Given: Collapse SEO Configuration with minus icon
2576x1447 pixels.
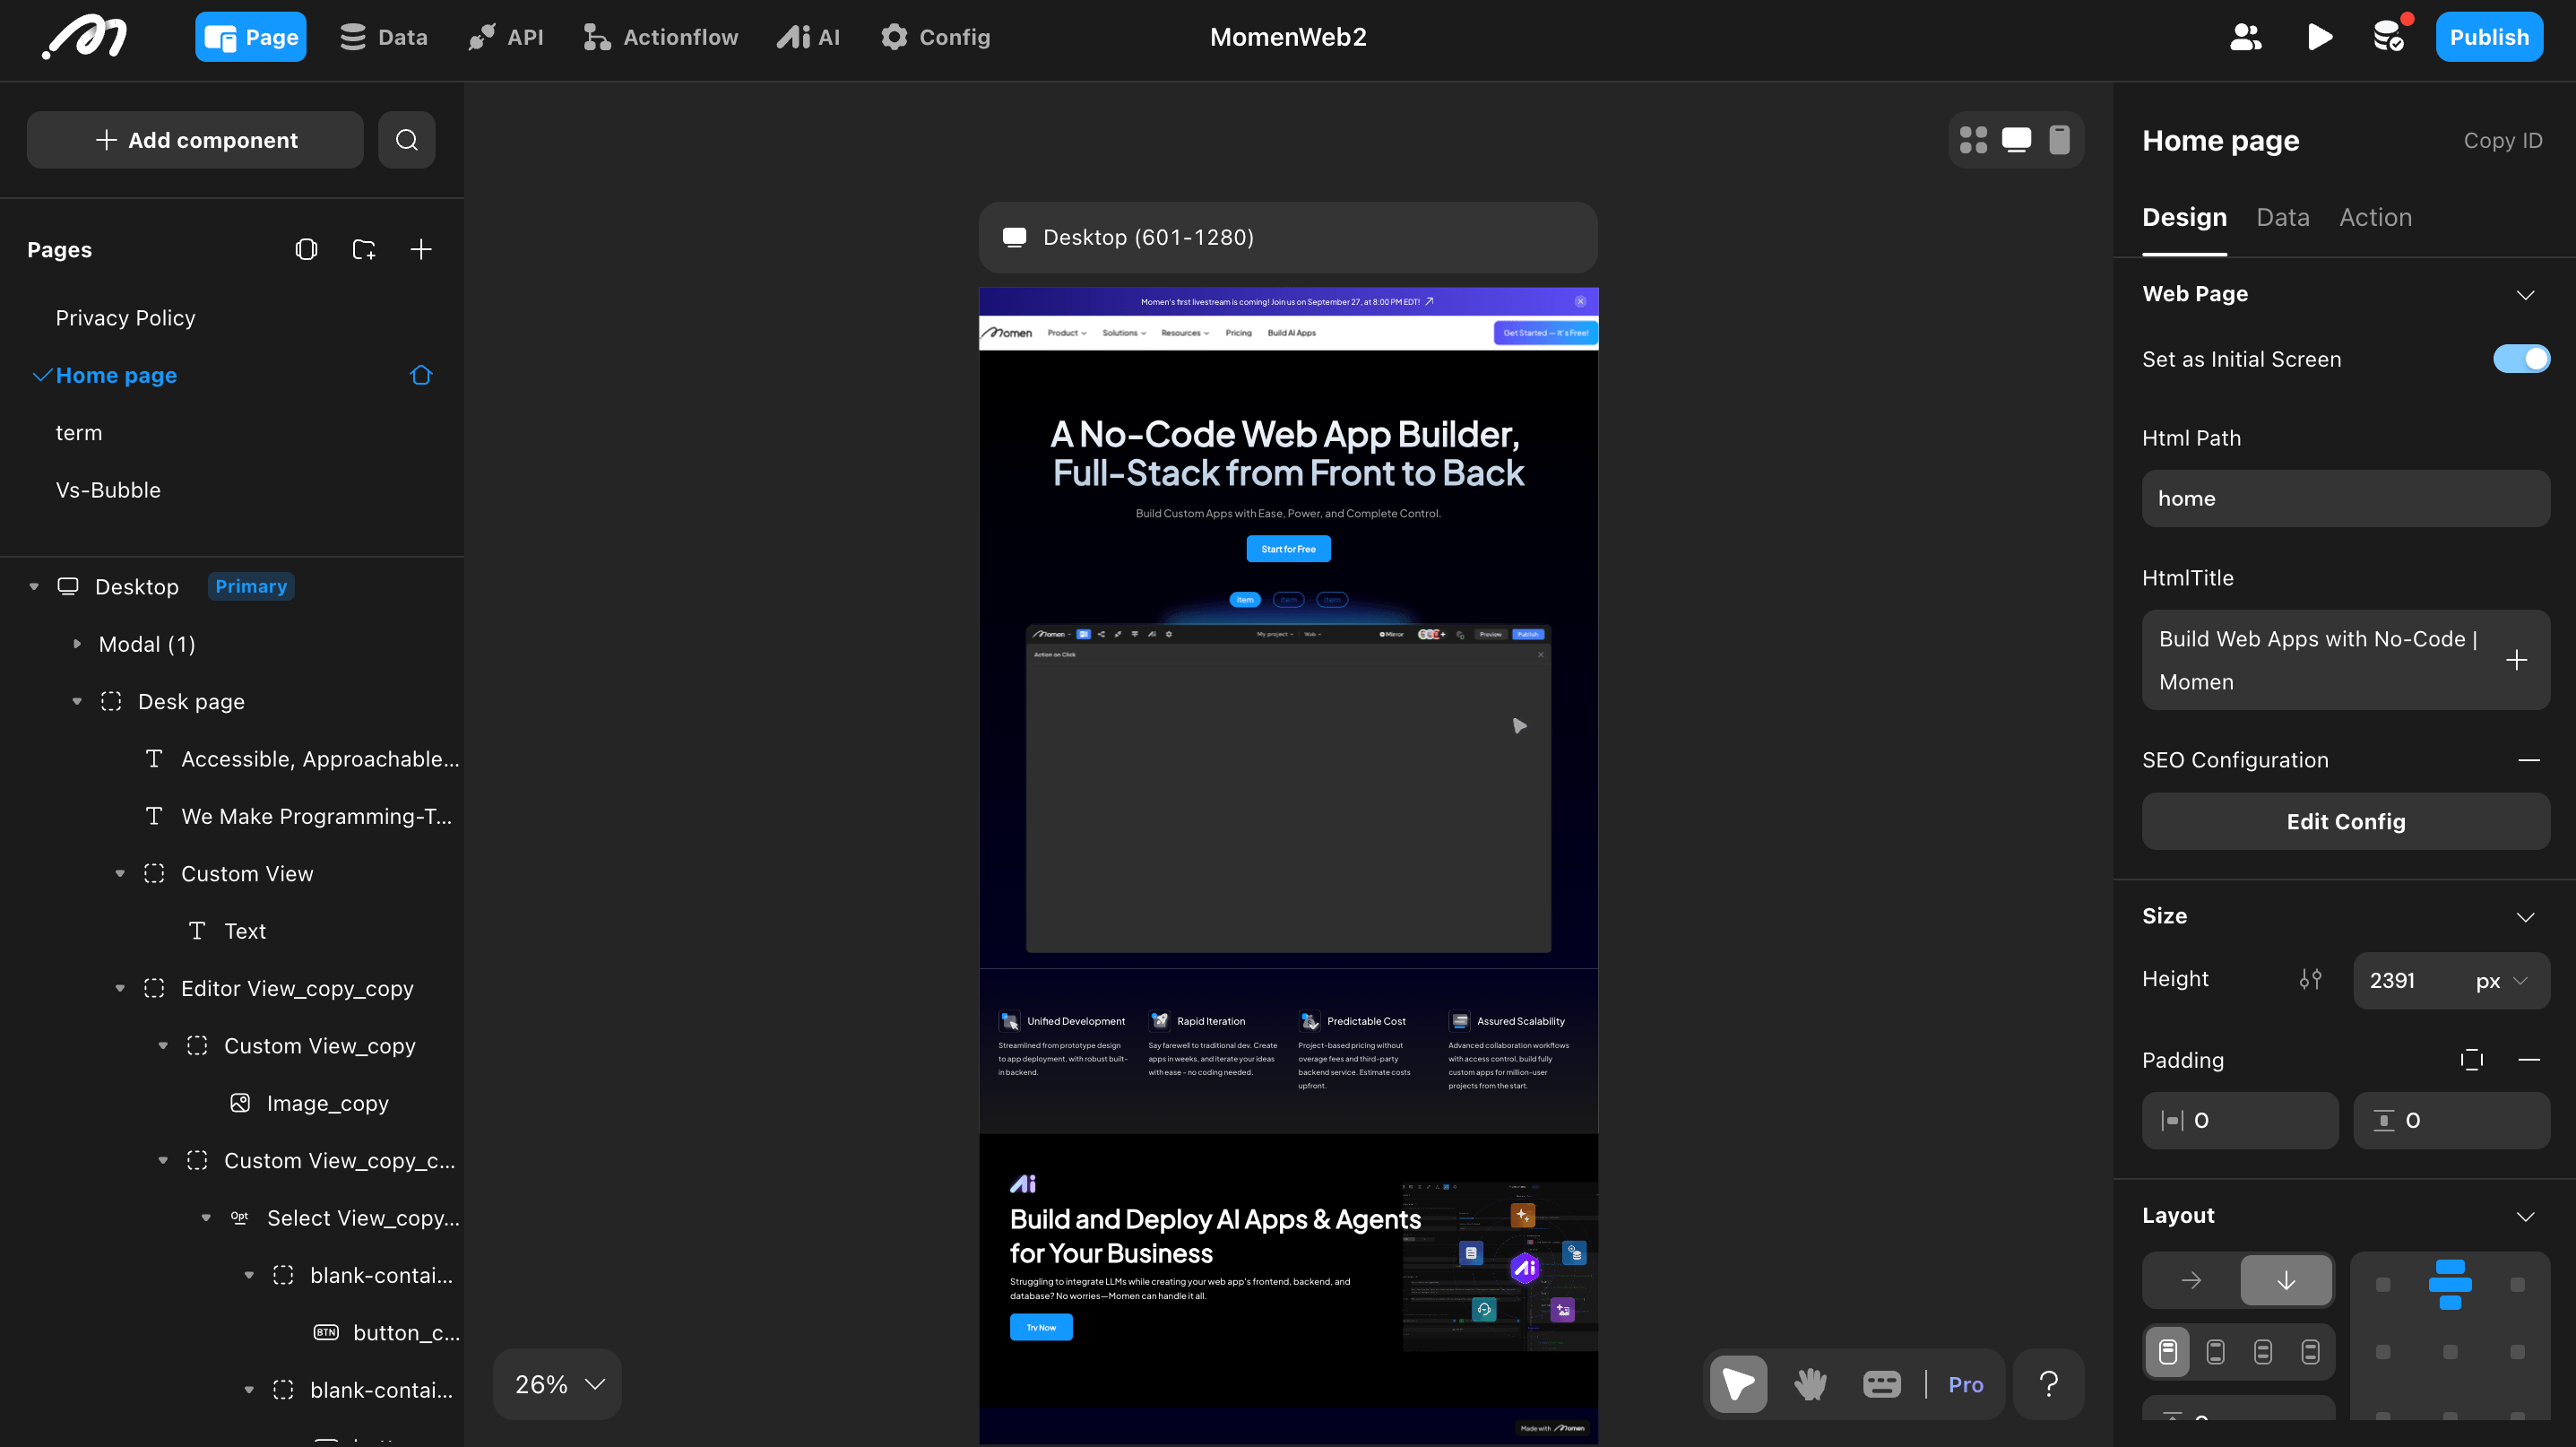Looking at the screenshot, I should [2528, 760].
